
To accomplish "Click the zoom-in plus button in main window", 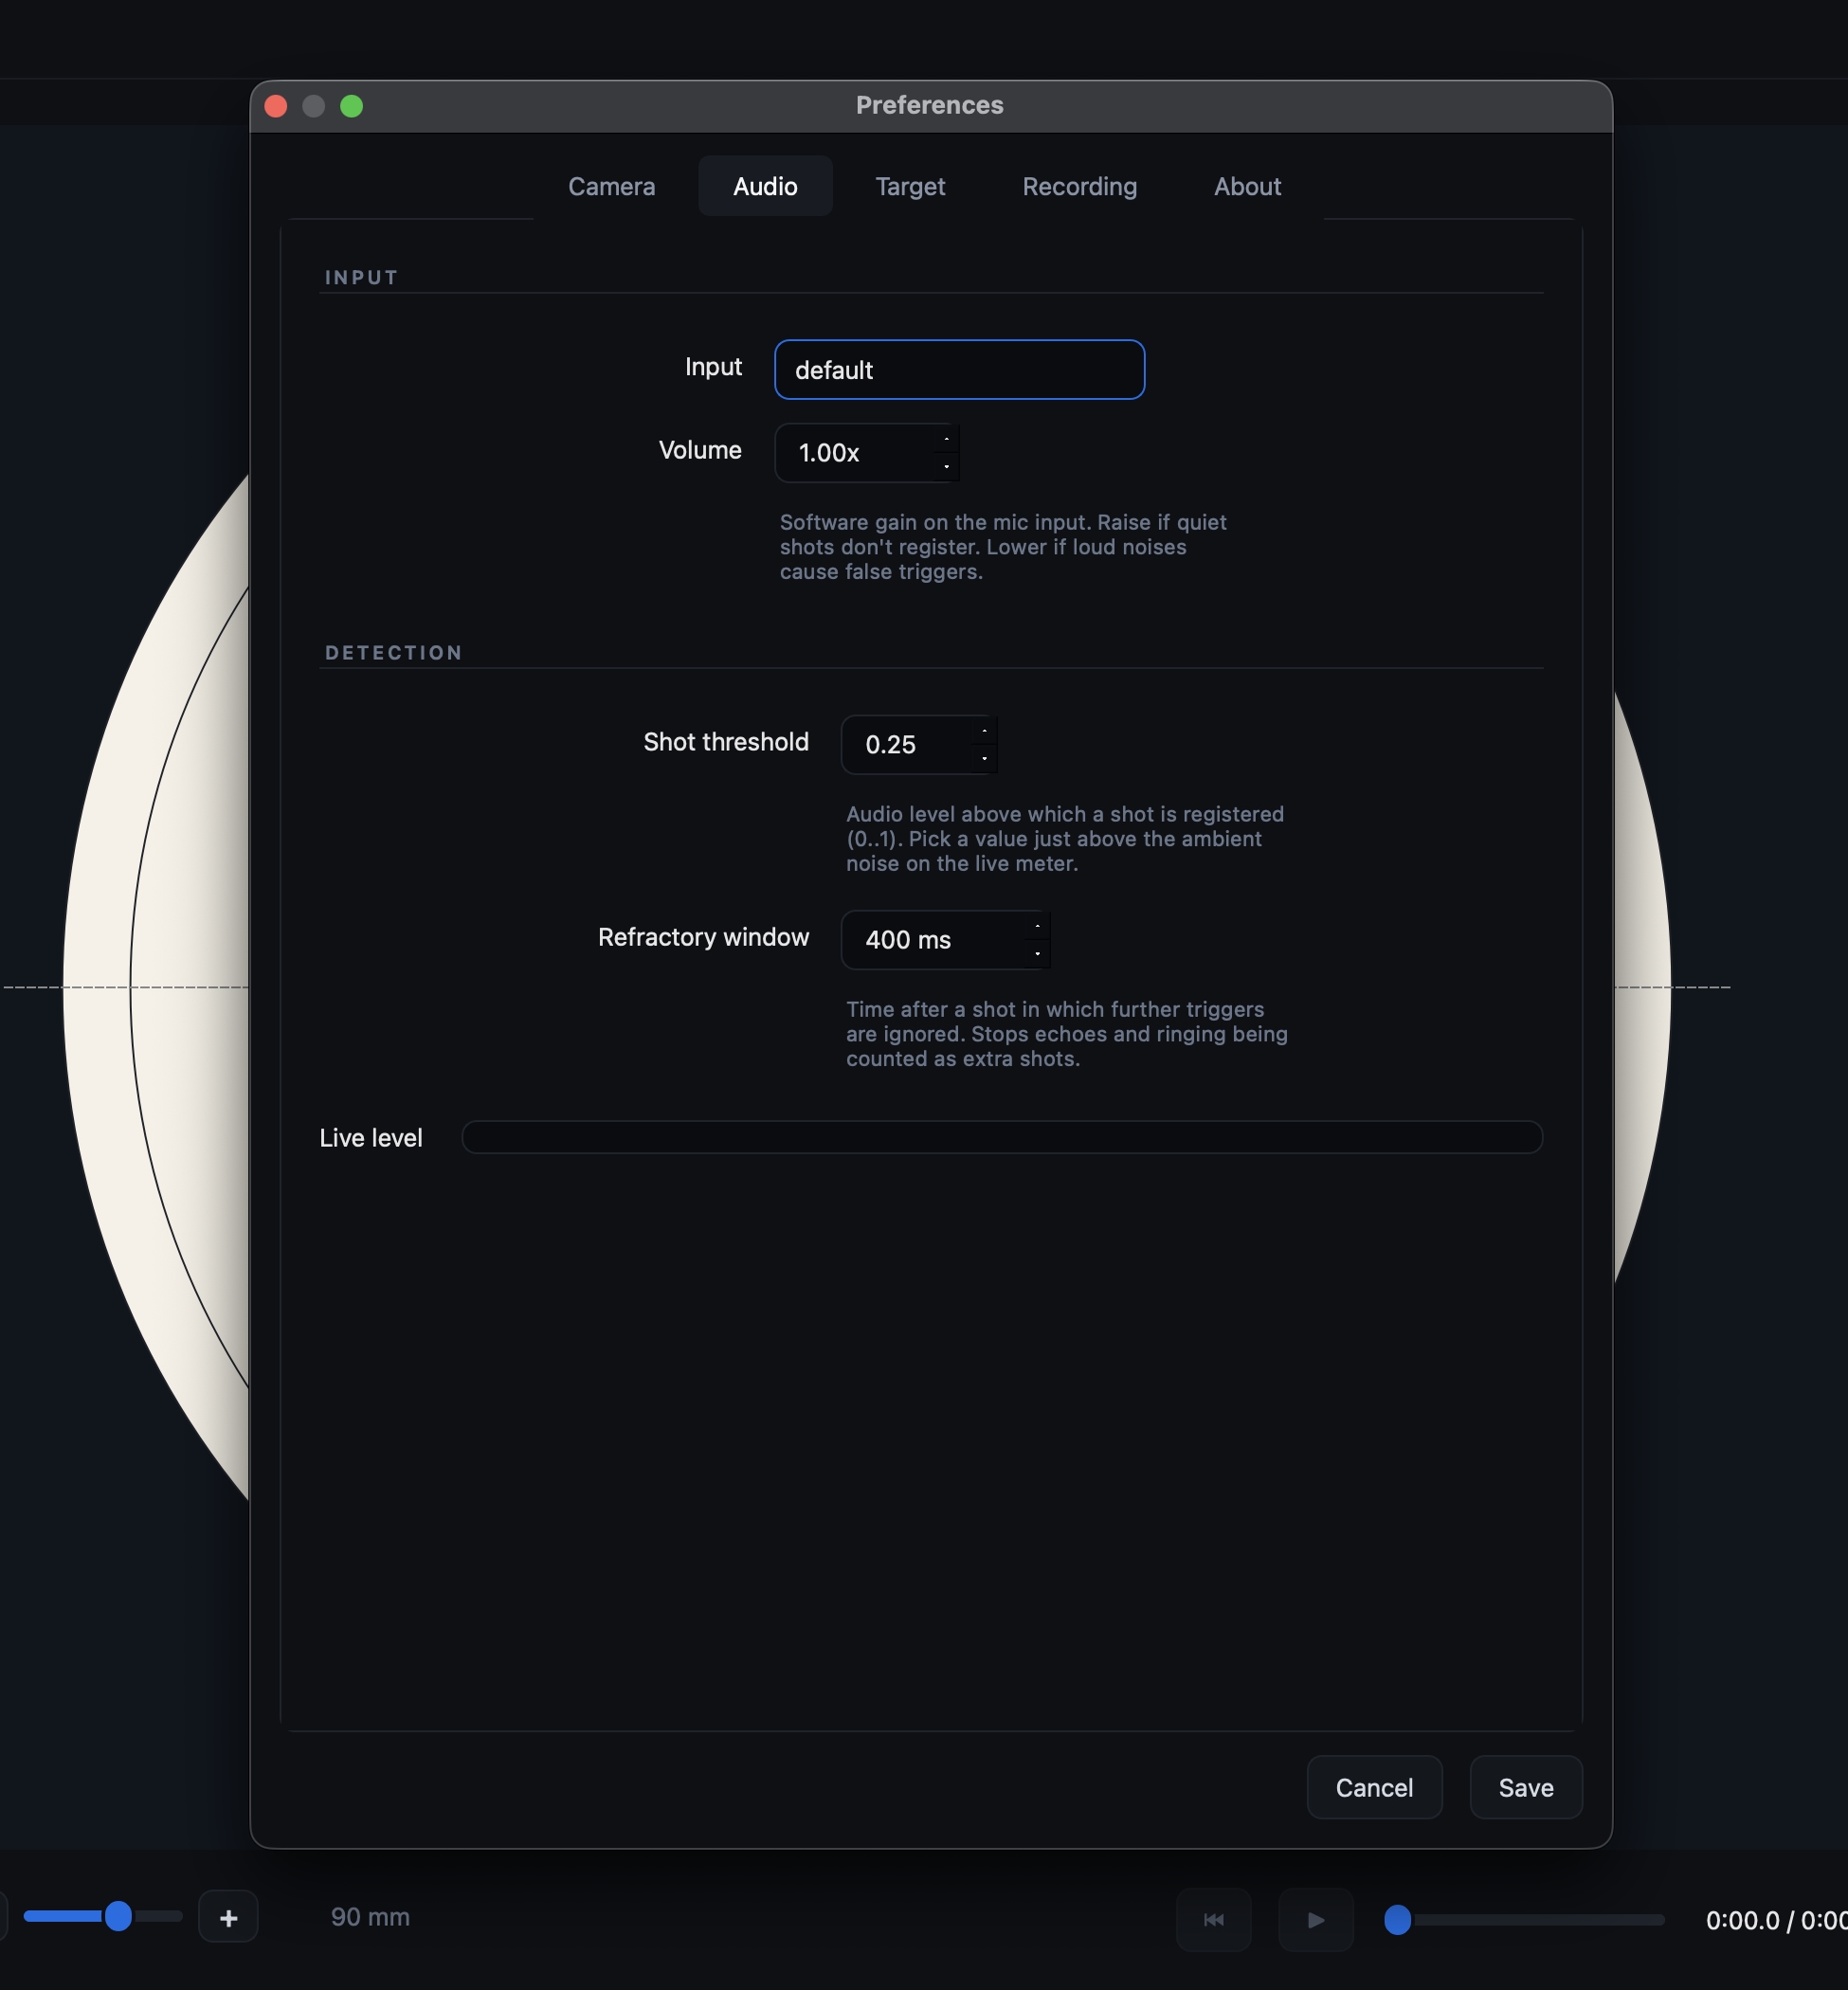I will click(228, 1917).
